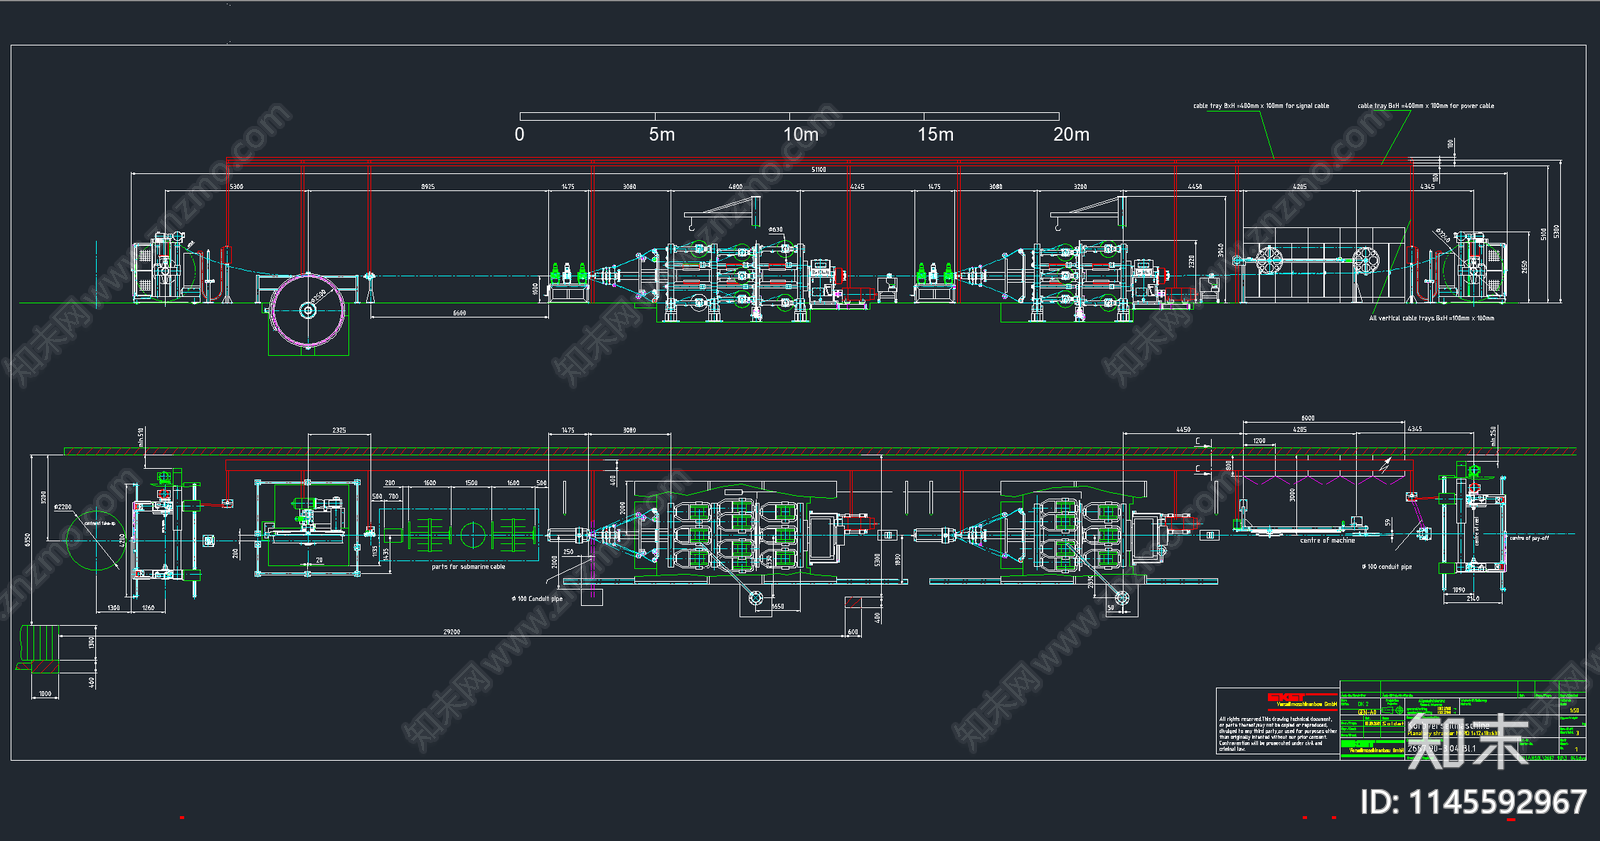Screen dimensions: 1600x841
Task: Click the "2140" dimension under the pay-off
Action: (1473, 598)
